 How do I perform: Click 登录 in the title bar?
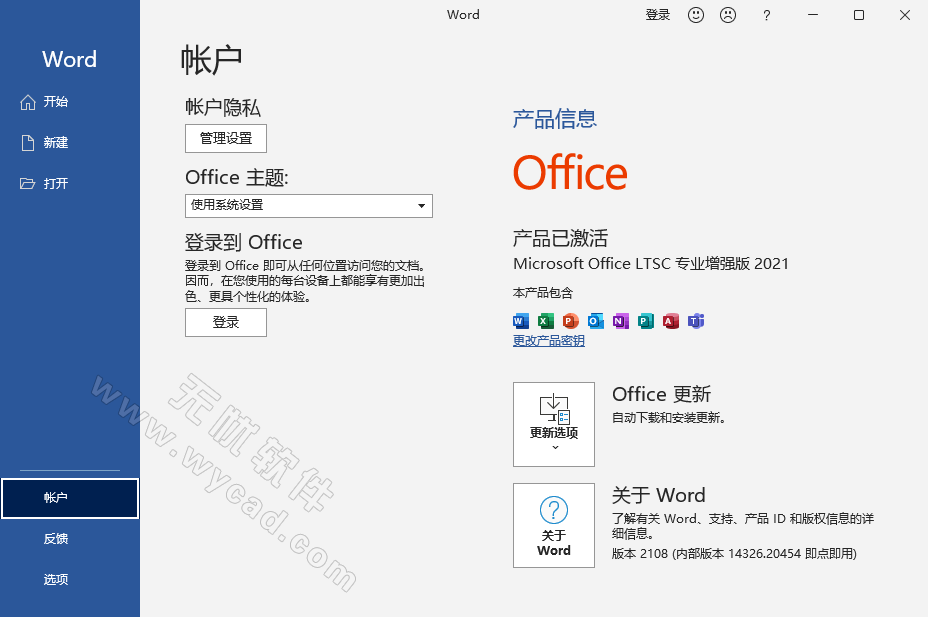coord(657,15)
